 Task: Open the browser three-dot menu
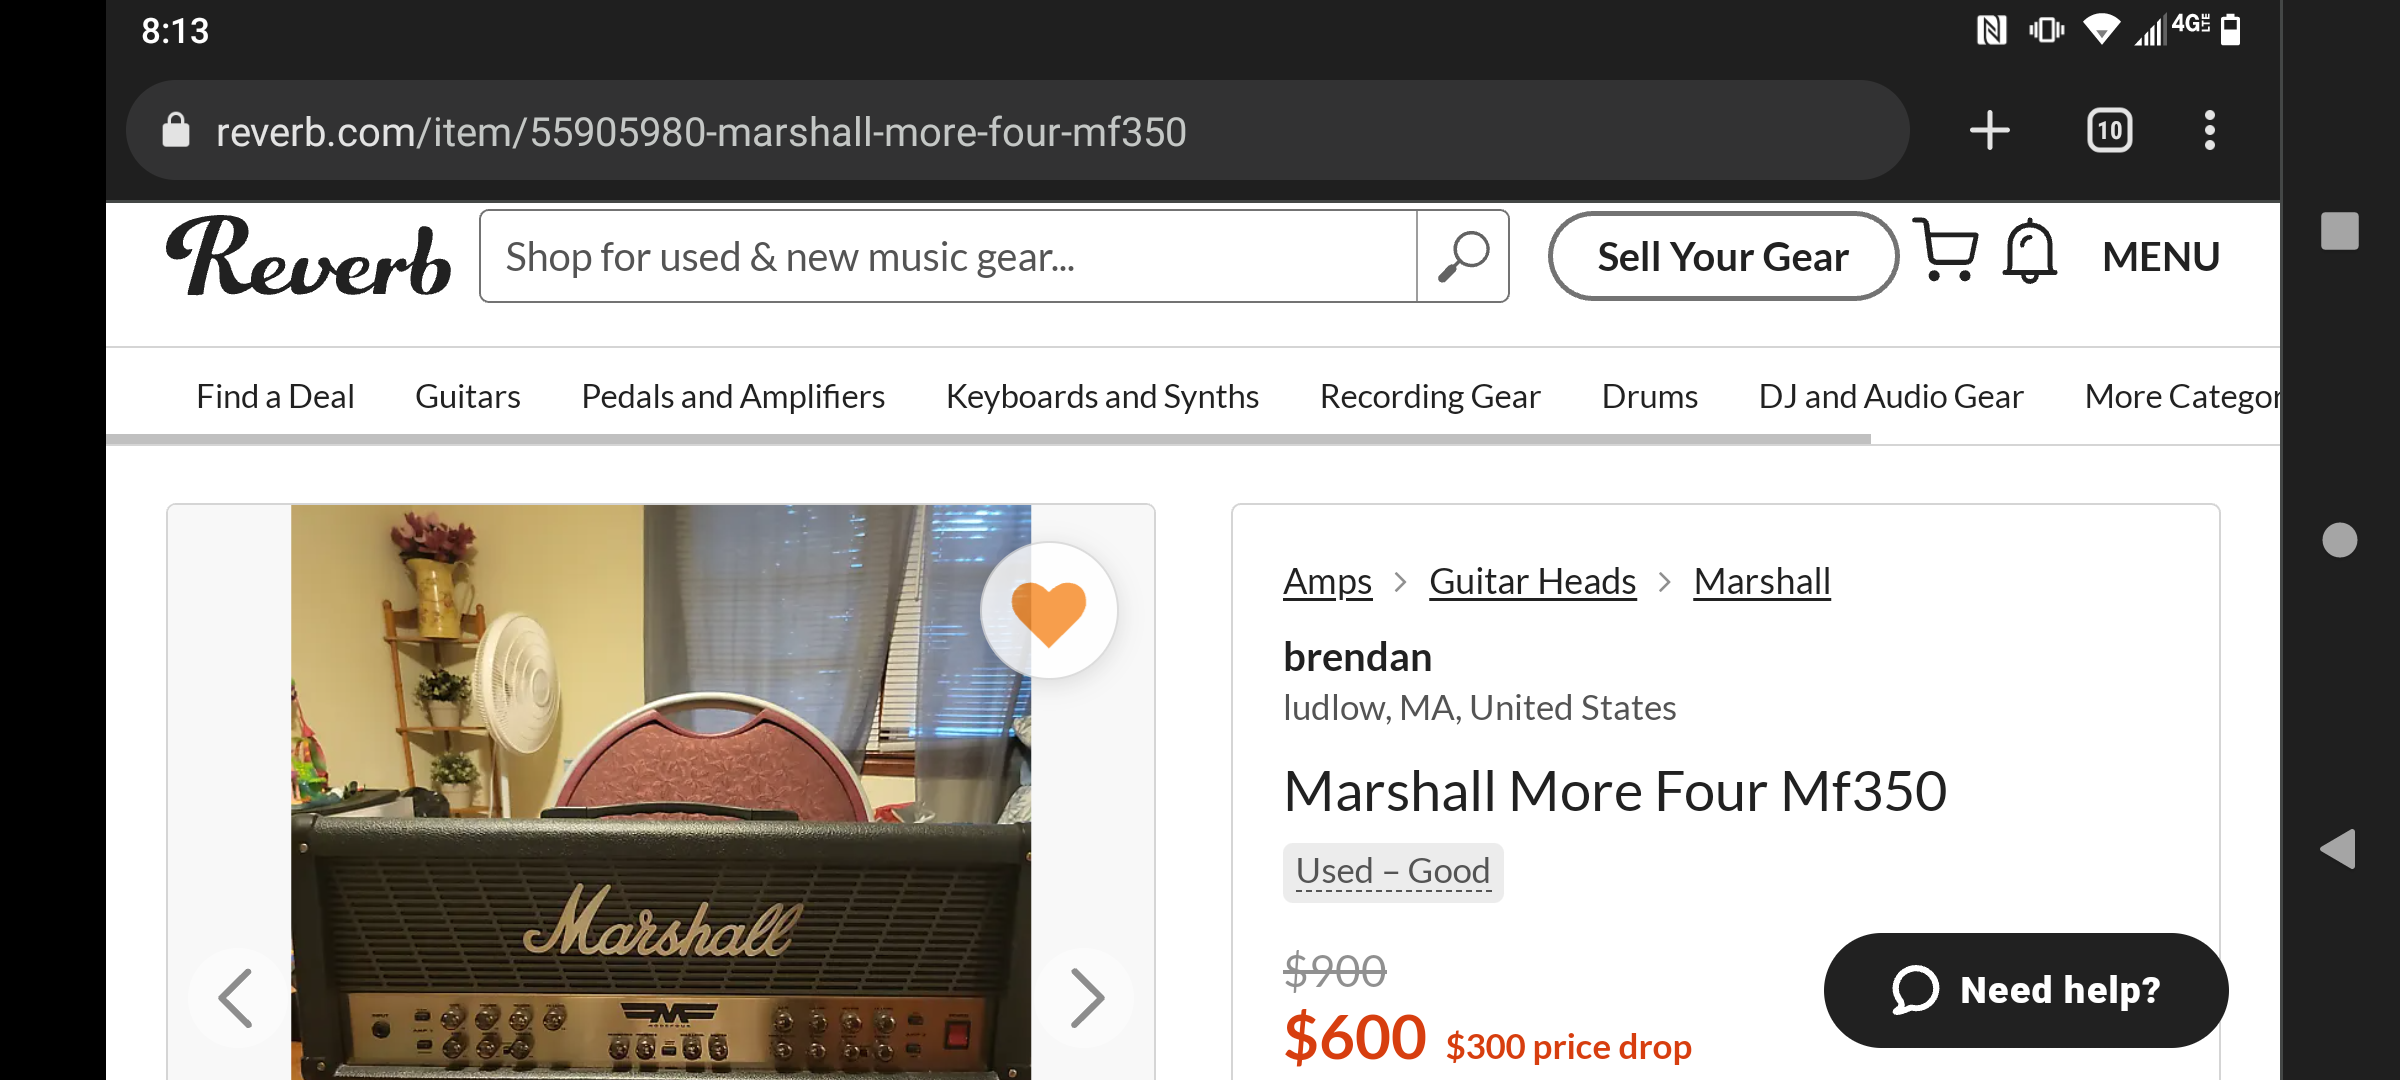[2209, 131]
